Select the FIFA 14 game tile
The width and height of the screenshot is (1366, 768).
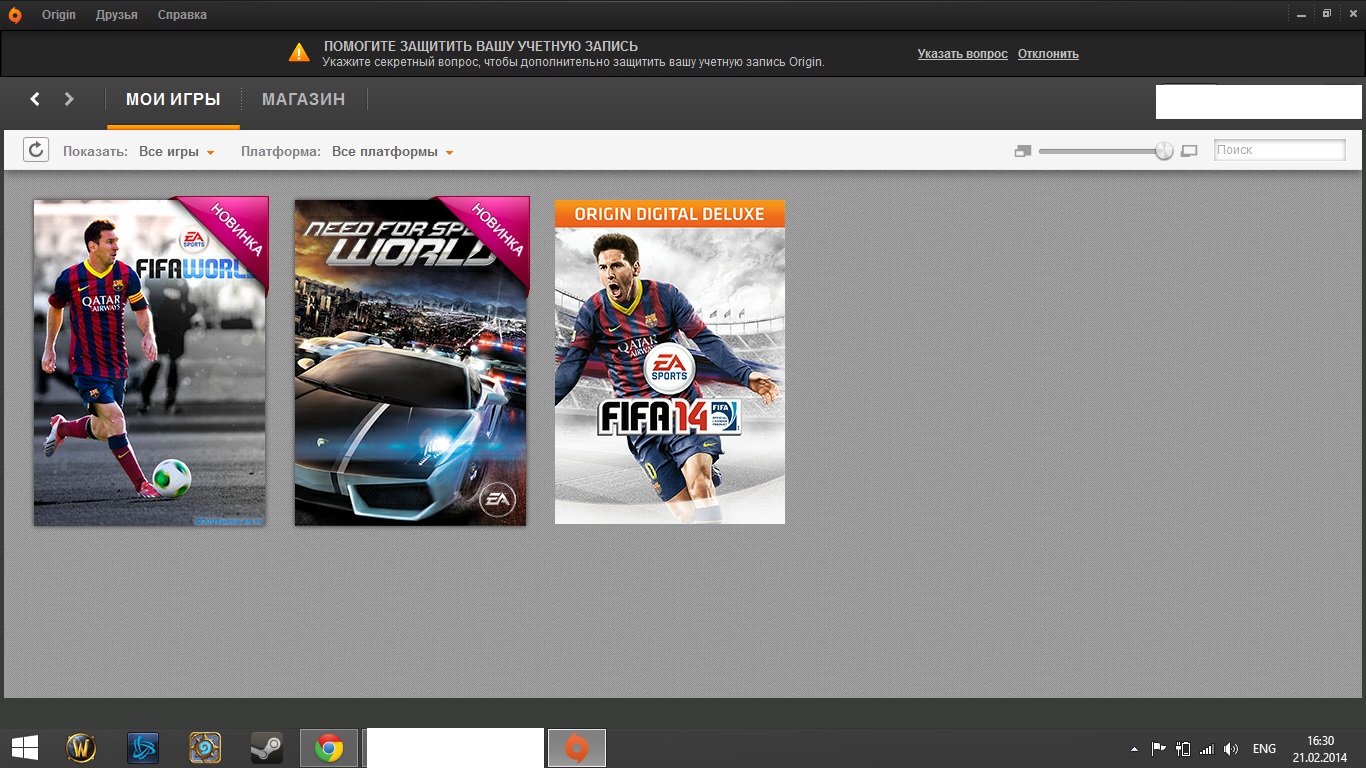coord(670,362)
